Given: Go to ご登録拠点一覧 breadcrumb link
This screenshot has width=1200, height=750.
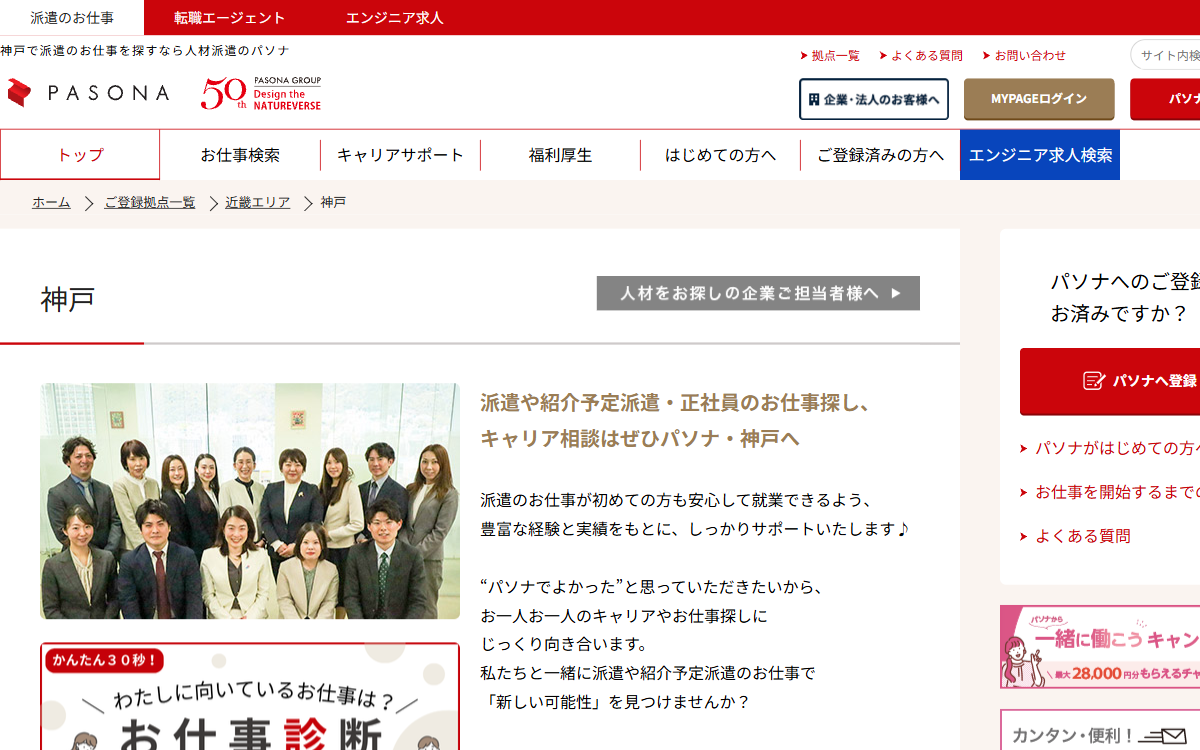Looking at the screenshot, I should pos(150,202).
